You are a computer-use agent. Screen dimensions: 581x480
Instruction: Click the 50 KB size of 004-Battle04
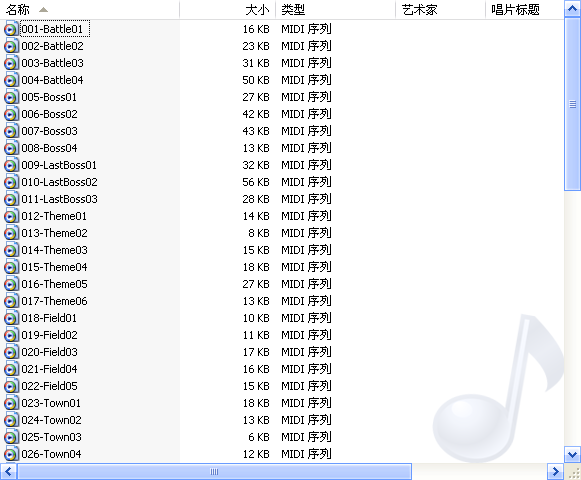click(x=256, y=80)
